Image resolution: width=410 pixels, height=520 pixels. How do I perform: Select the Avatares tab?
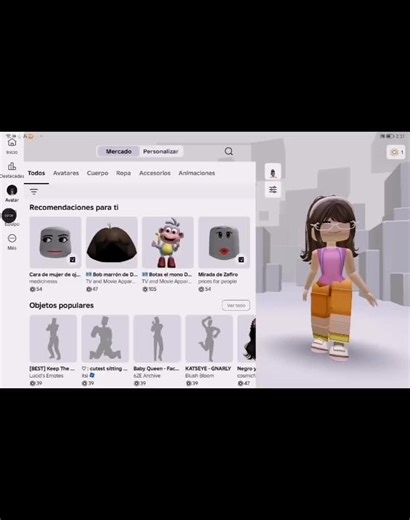66,173
